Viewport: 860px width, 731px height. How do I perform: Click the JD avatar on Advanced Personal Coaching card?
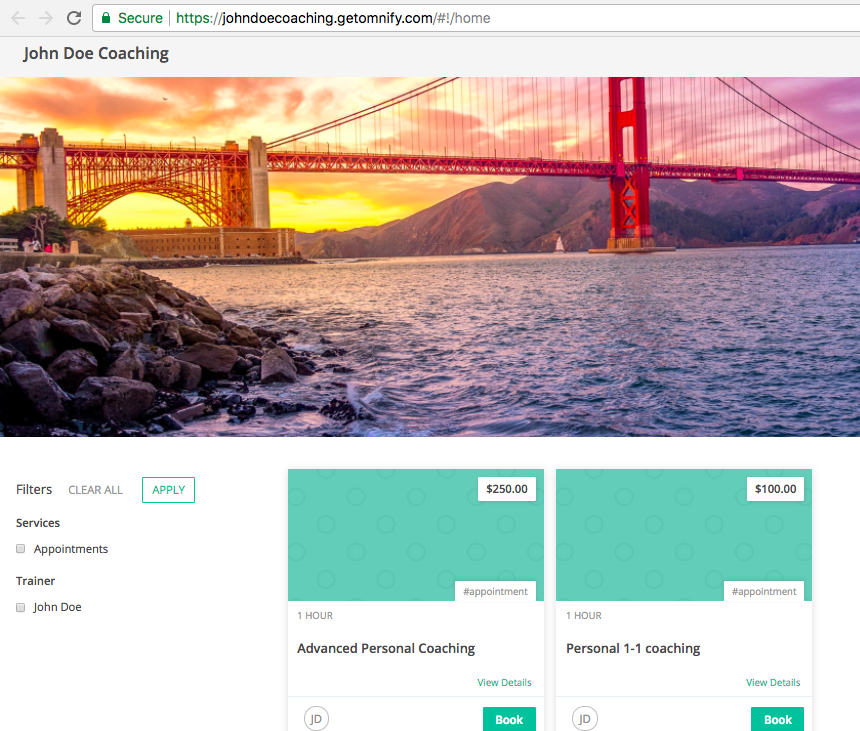316,718
